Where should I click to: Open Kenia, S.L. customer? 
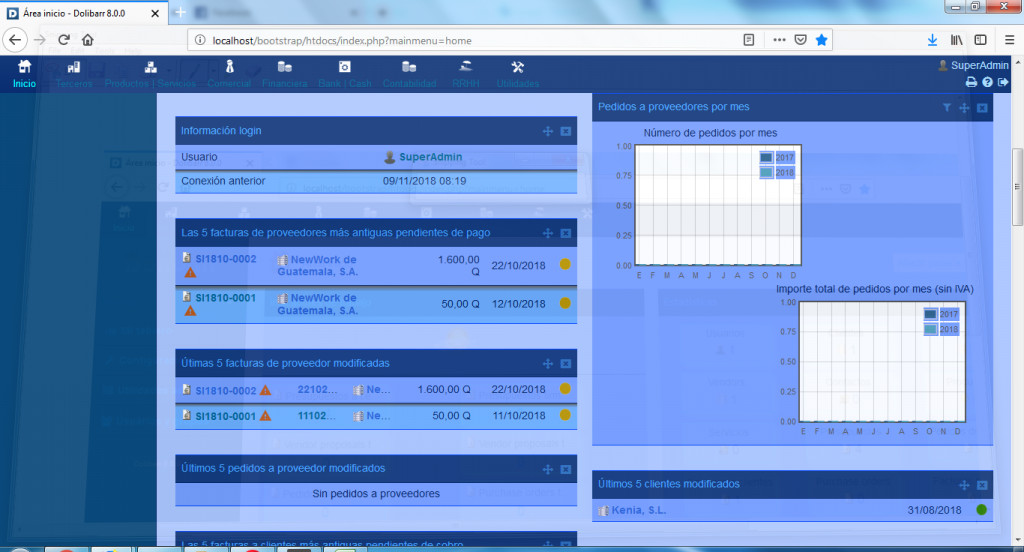pyautogui.click(x=639, y=510)
